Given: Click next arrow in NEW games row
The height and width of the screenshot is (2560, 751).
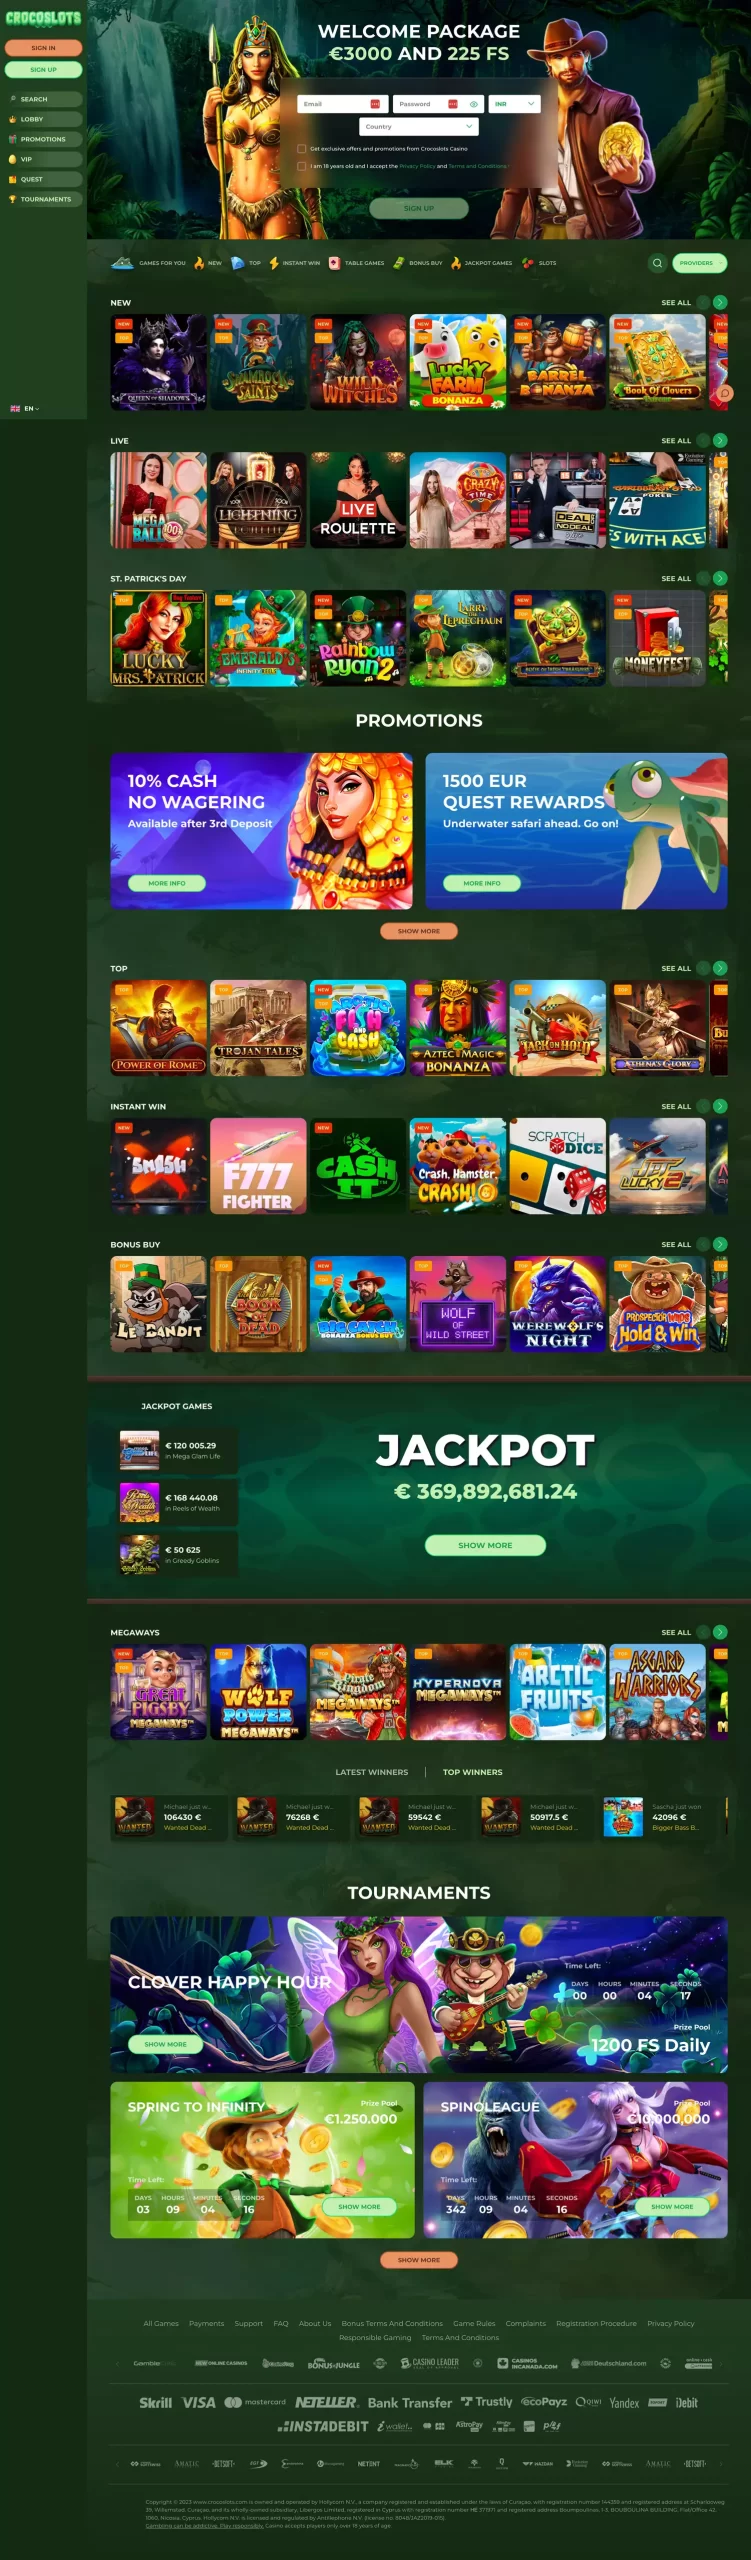Looking at the screenshot, I should (x=720, y=302).
